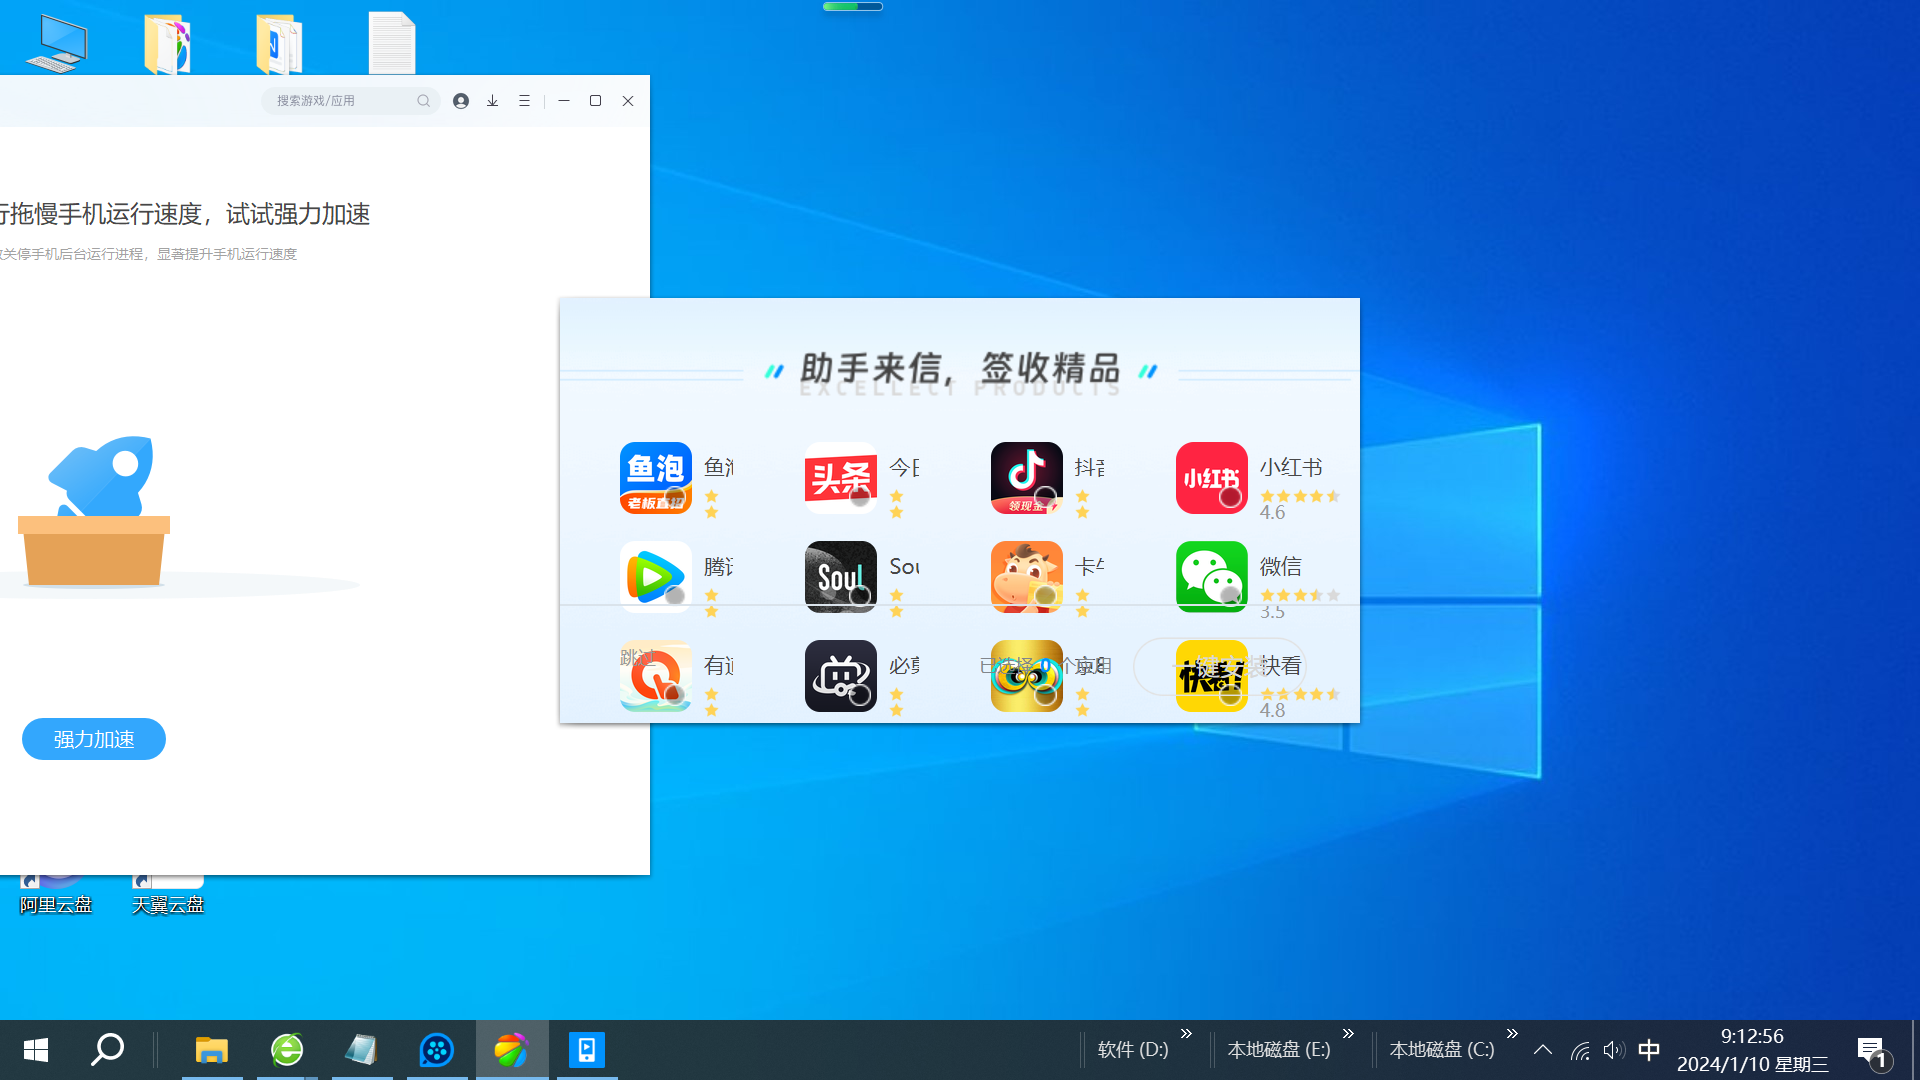Viewport: 1920px width, 1080px height.
Task: Expand the 本地磁盘 (E:) toolbar chevron
Action: coord(1349,1034)
